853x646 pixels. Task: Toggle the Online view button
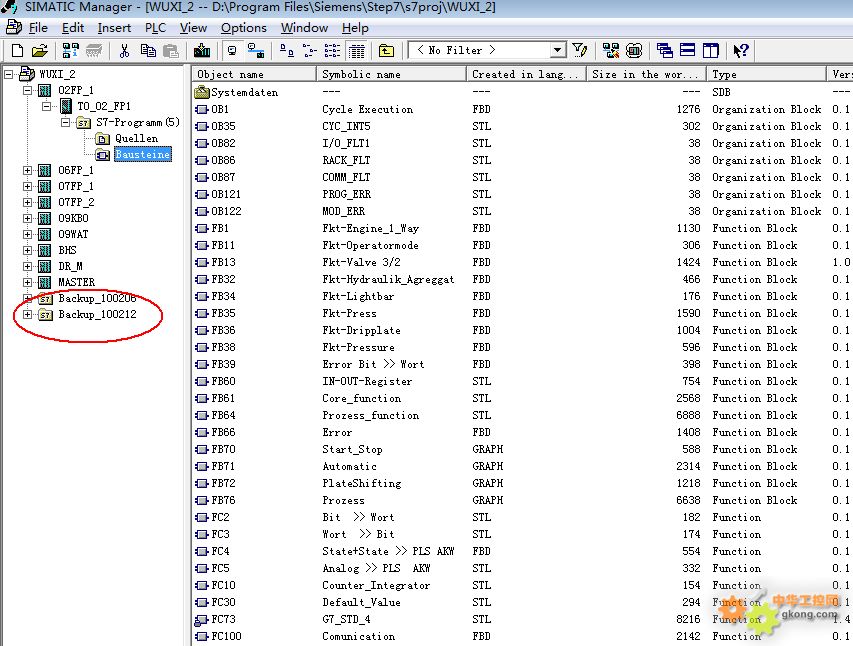pos(256,51)
